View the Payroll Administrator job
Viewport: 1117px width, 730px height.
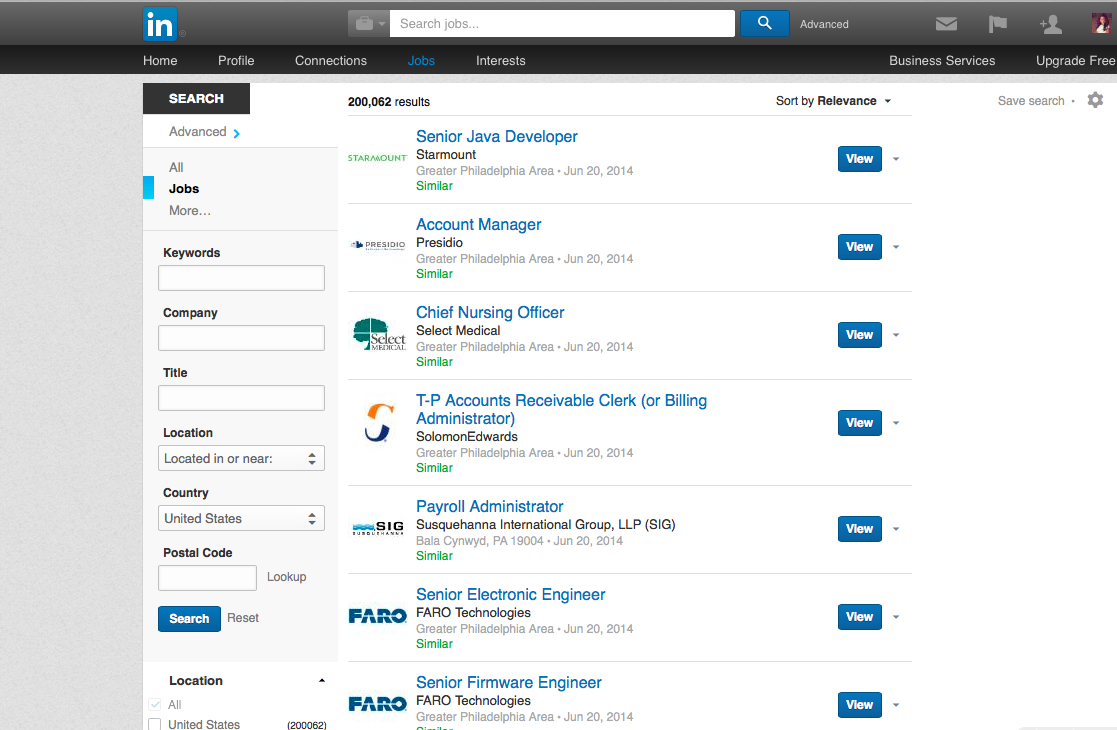[860, 529]
